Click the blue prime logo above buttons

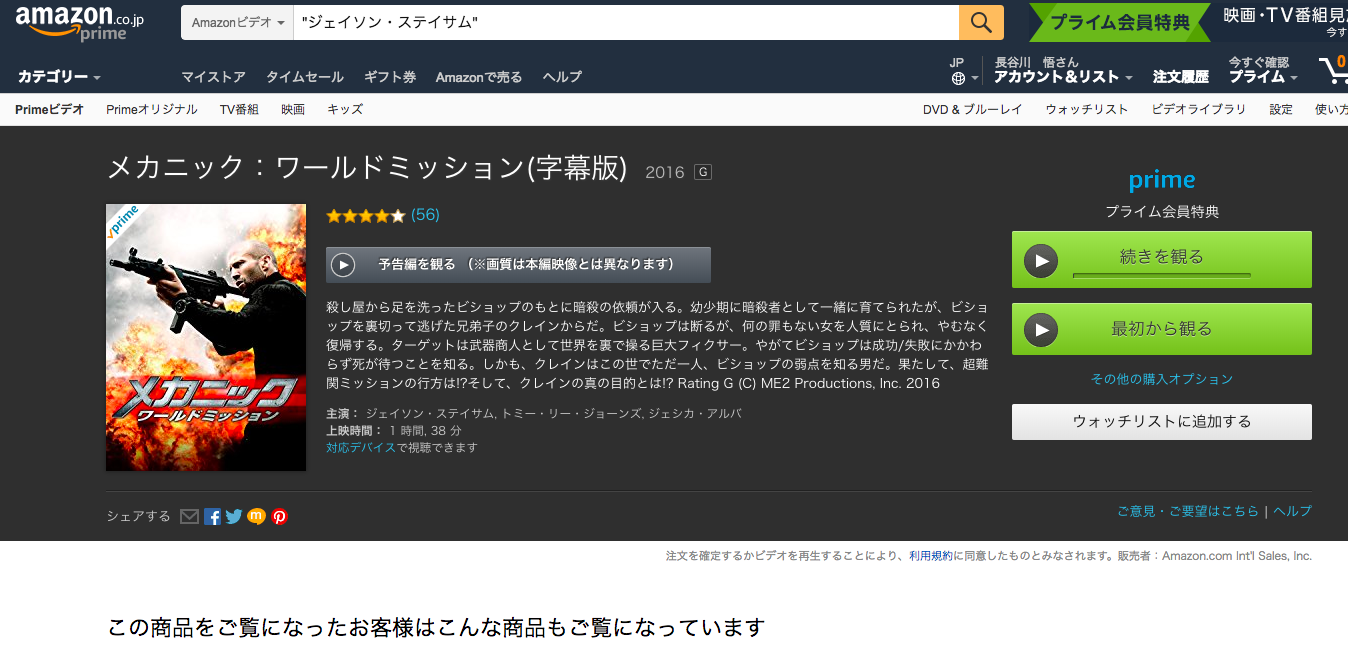[x=1162, y=181]
